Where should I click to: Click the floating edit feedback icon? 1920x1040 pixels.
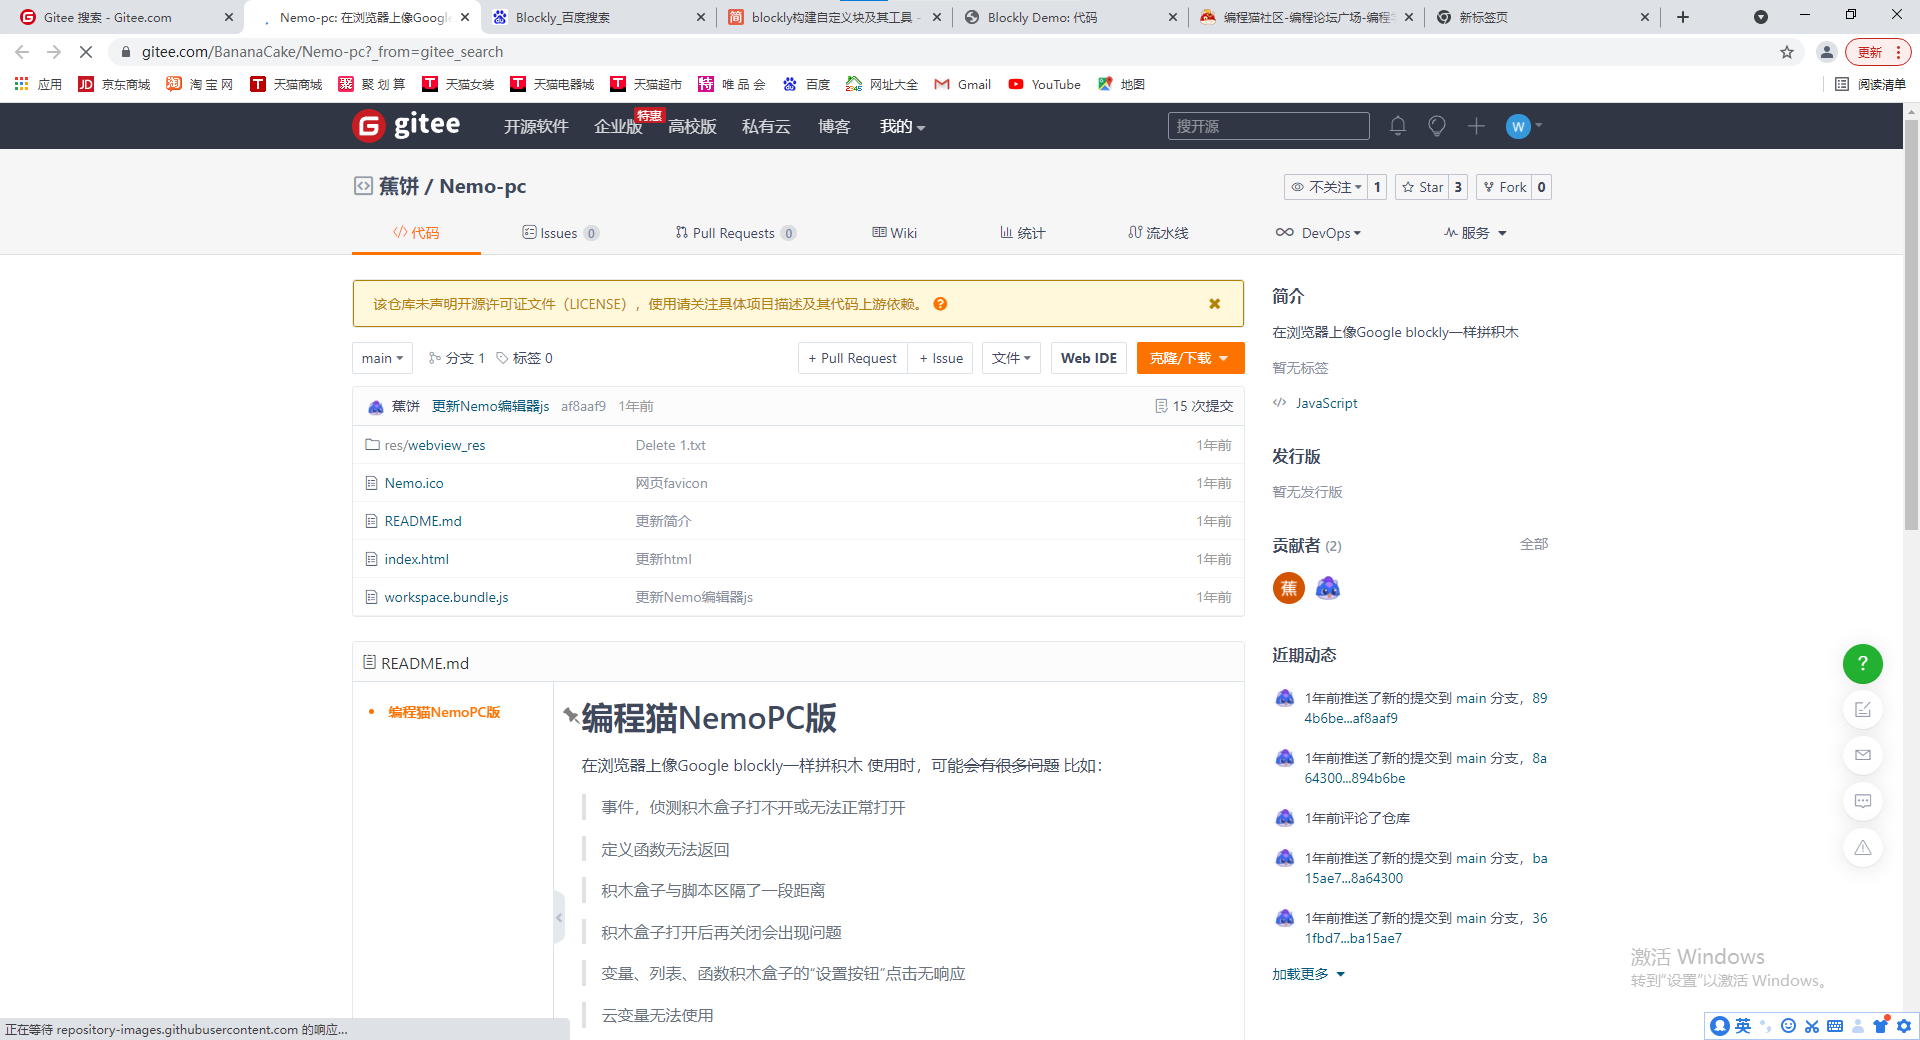click(x=1862, y=710)
